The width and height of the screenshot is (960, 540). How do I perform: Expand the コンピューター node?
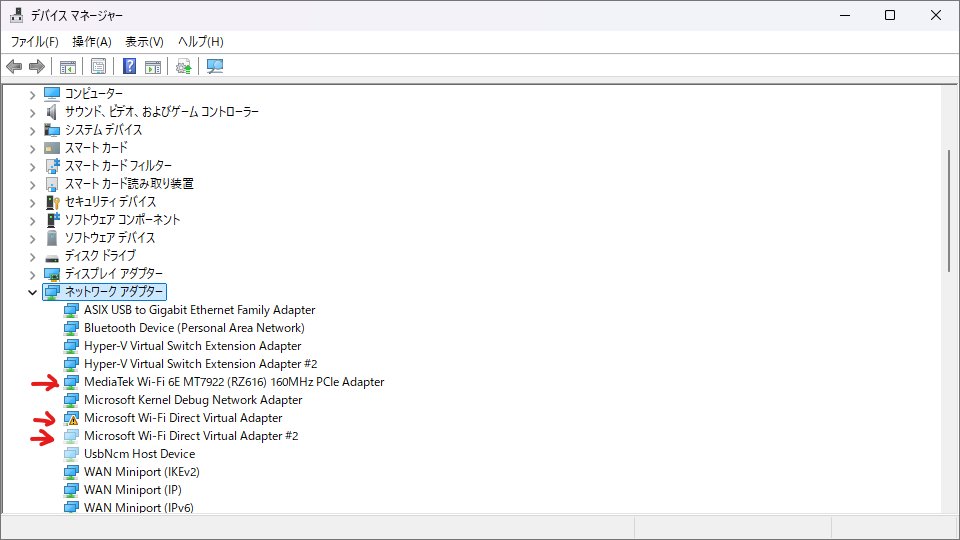[x=32, y=95]
